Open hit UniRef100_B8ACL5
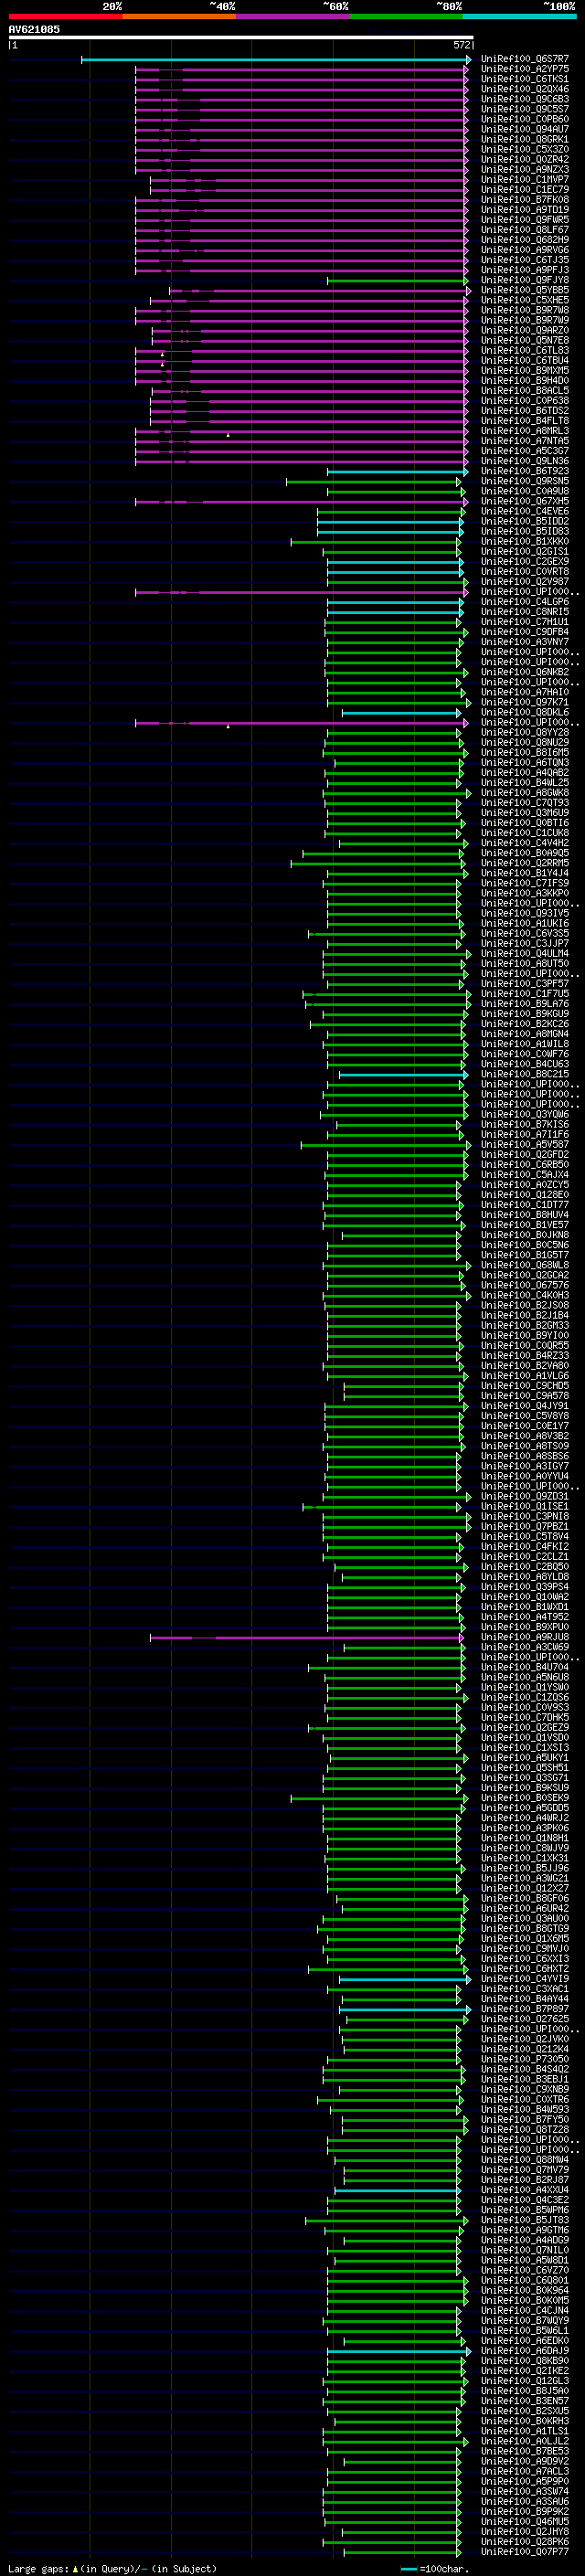The height and width of the screenshot is (2576, 585). [x=525, y=391]
